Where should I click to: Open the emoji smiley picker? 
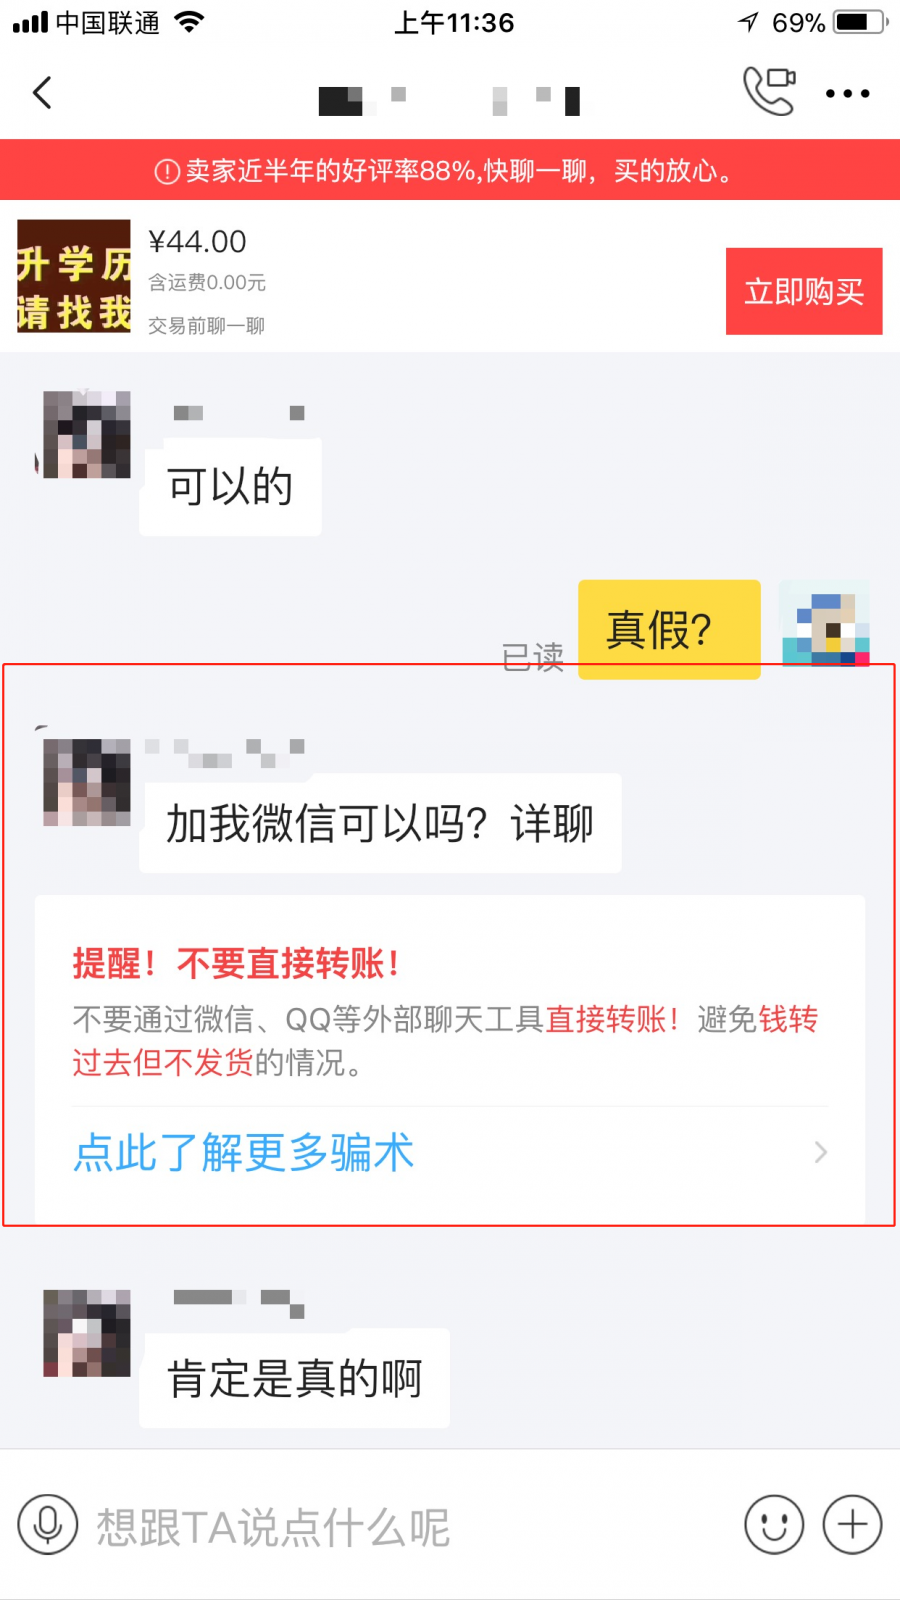click(774, 1525)
